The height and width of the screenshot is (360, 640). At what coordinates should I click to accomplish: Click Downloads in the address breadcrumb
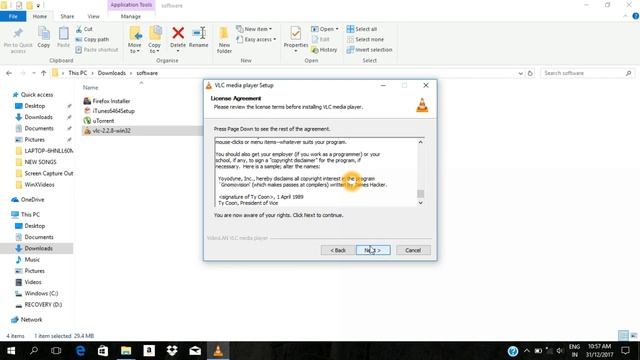pyautogui.click(x=111, y=73)
